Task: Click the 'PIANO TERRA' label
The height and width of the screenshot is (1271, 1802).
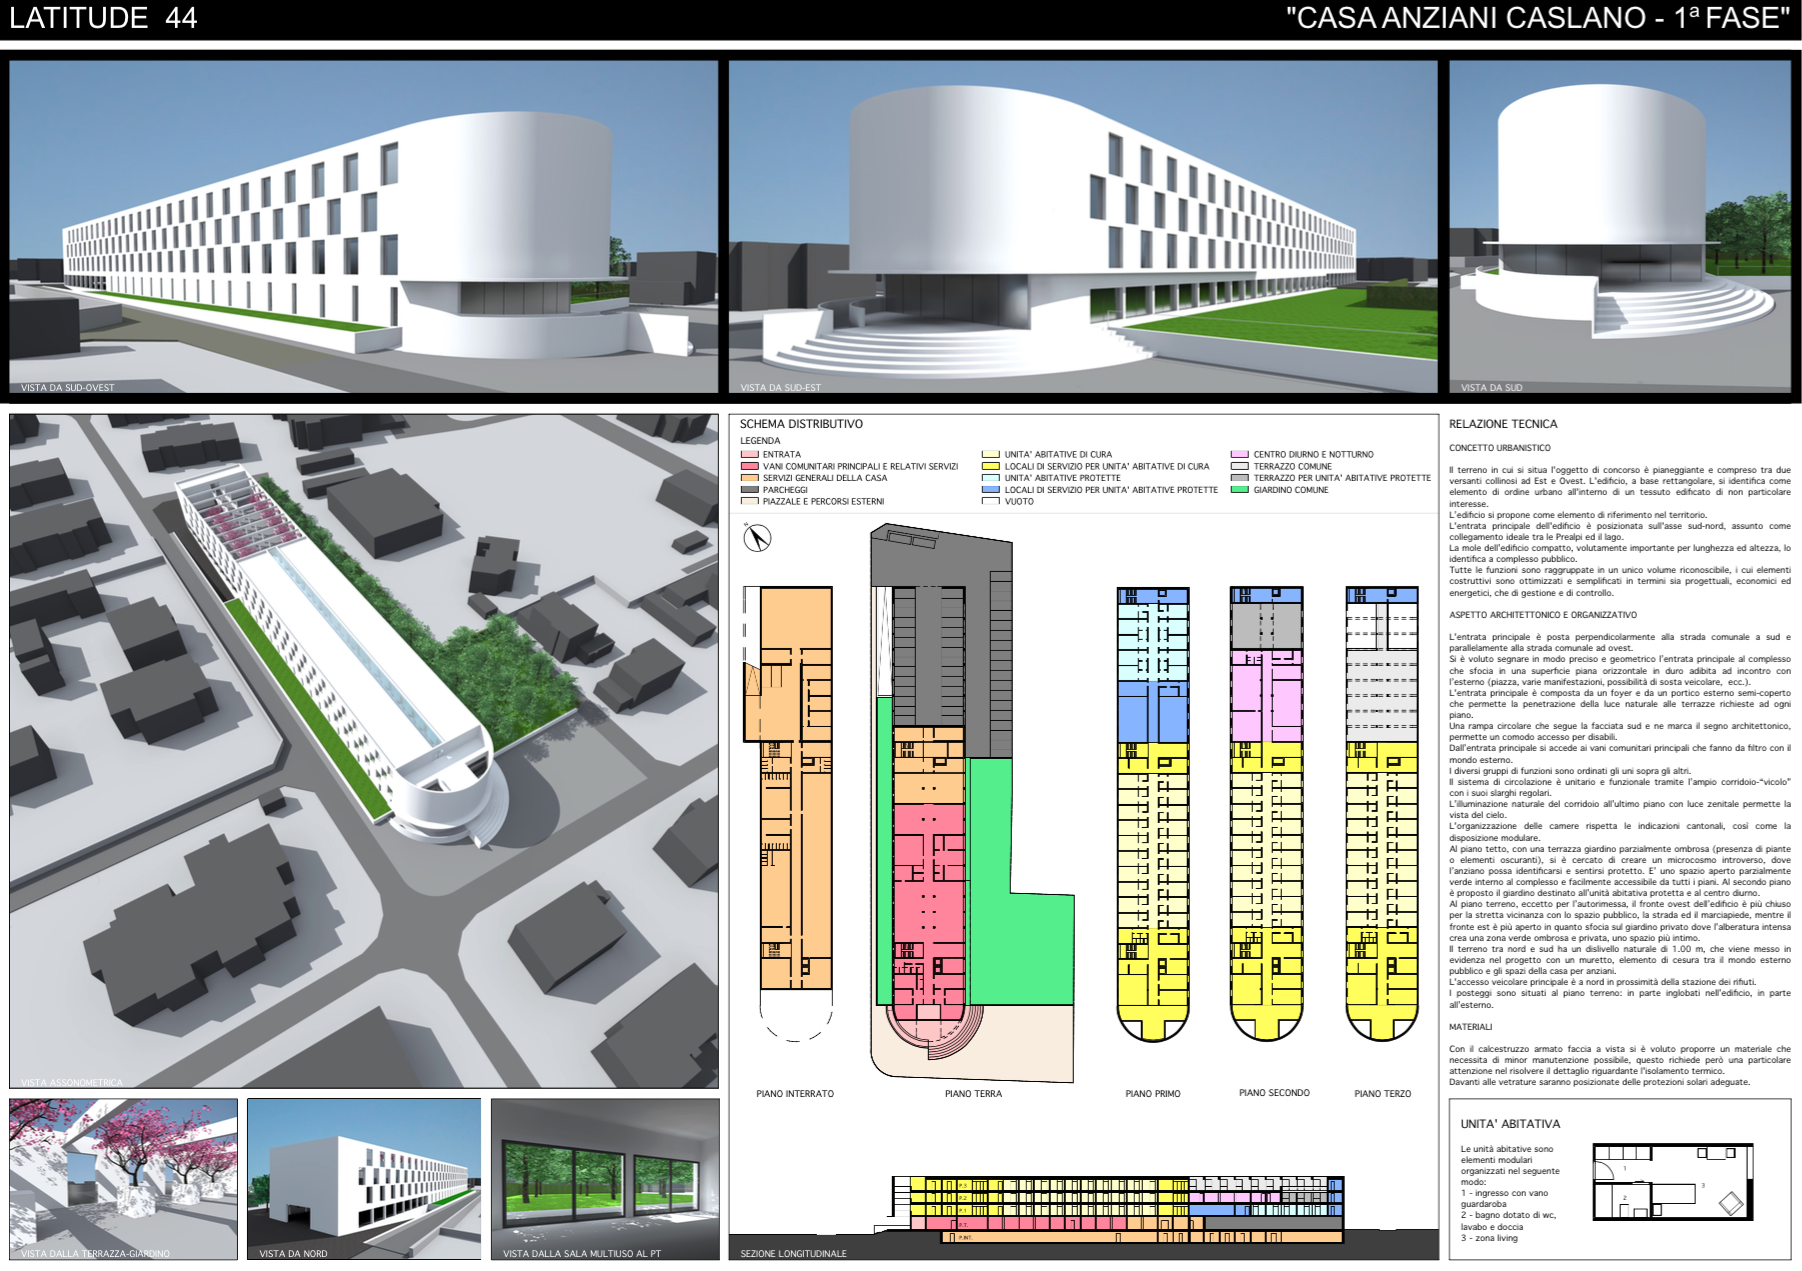Action: click(x=973, y=1094)
